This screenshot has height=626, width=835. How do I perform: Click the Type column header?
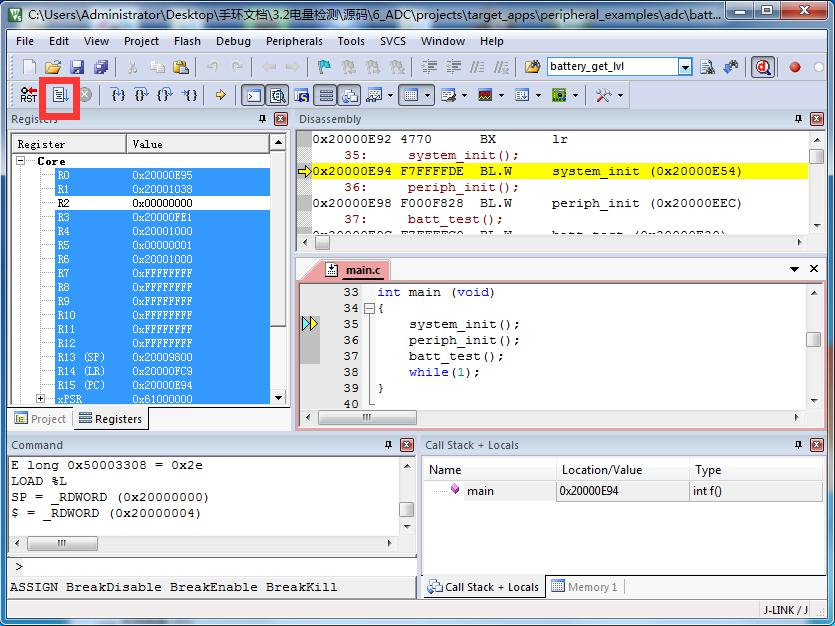click(x=756, y=470)
